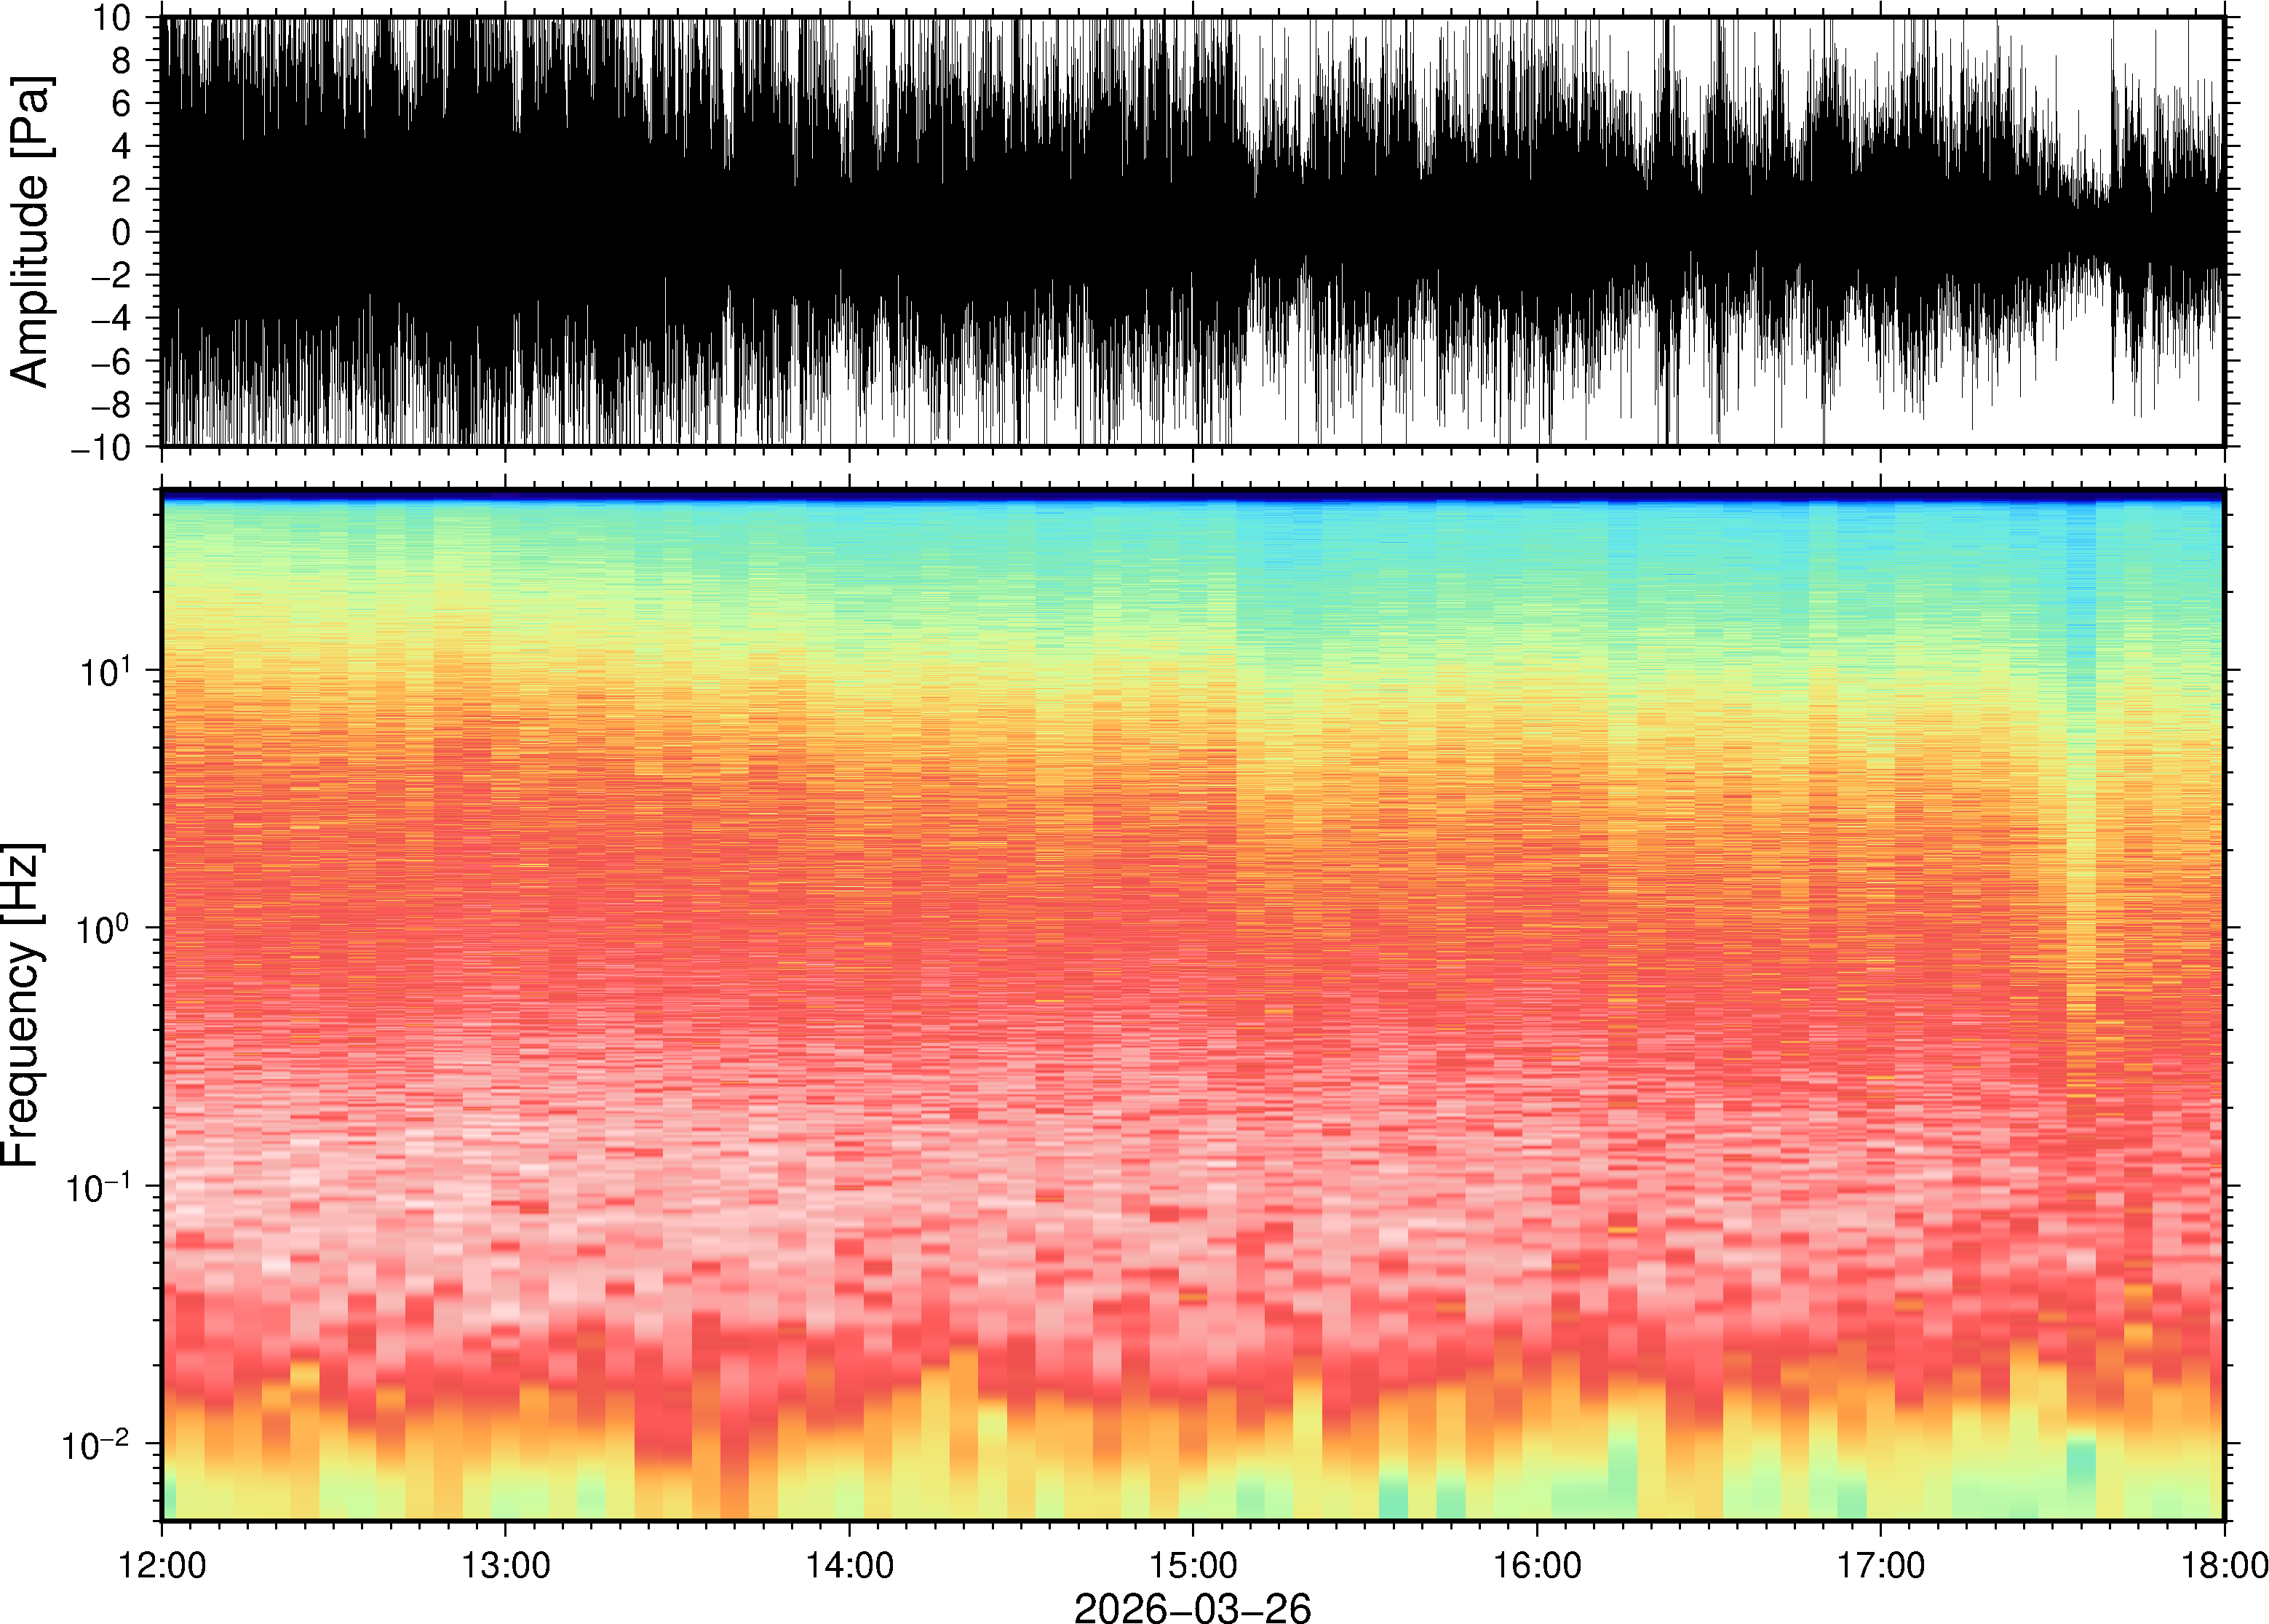Screen dimensions: 2269x1624
Task: Click the -10 amplitude tick label
Action: click(x=100, y=448)
